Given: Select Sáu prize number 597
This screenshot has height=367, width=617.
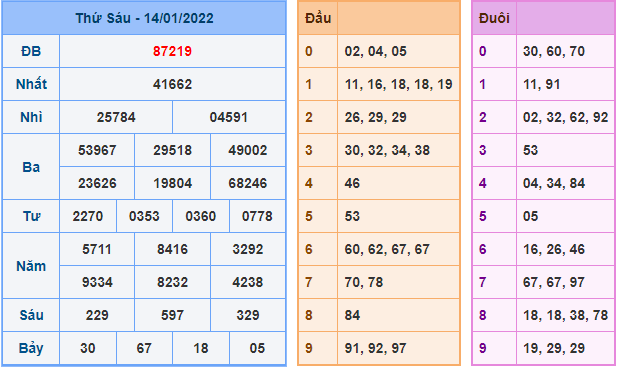Looking at the screenshot, I should tap(172, 315).
